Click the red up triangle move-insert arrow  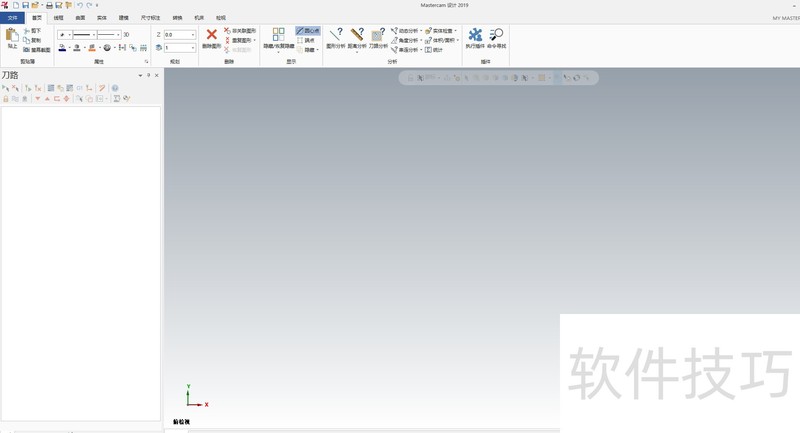click(47, 99)
